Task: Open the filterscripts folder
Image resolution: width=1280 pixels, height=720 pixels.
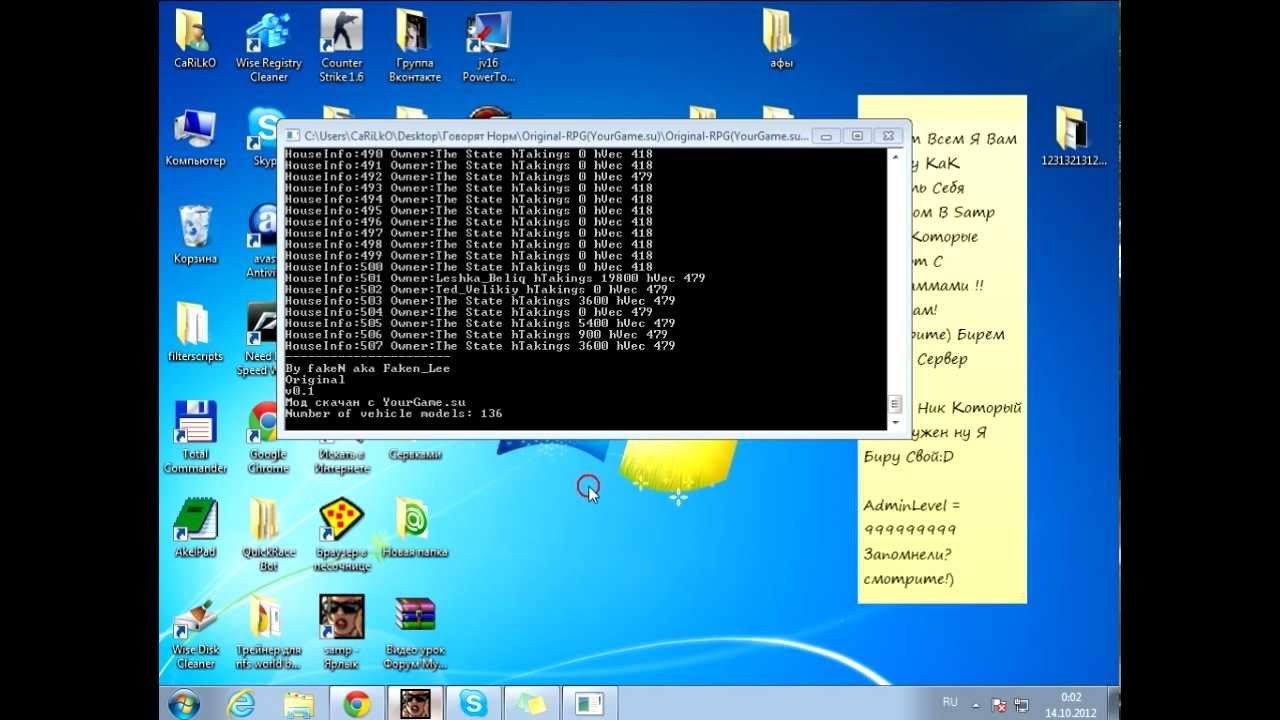Action: pos(195,333)
